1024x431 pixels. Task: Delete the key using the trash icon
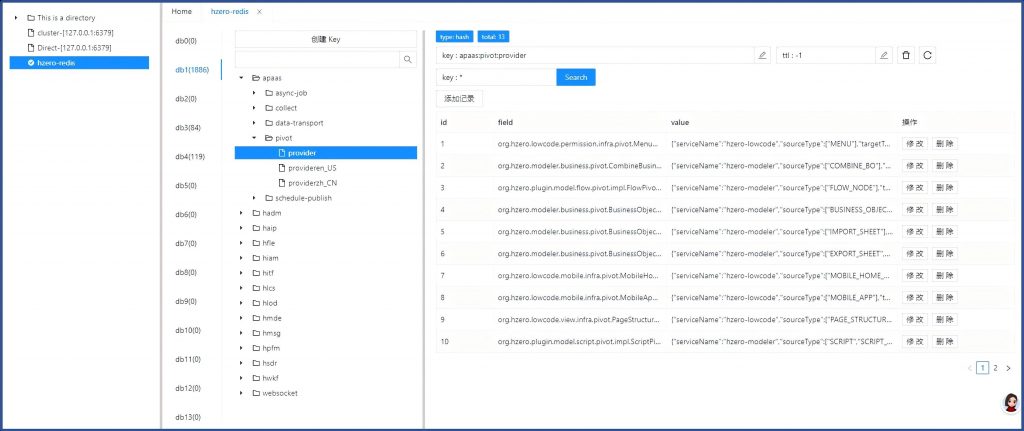click(x=906, y=55)
